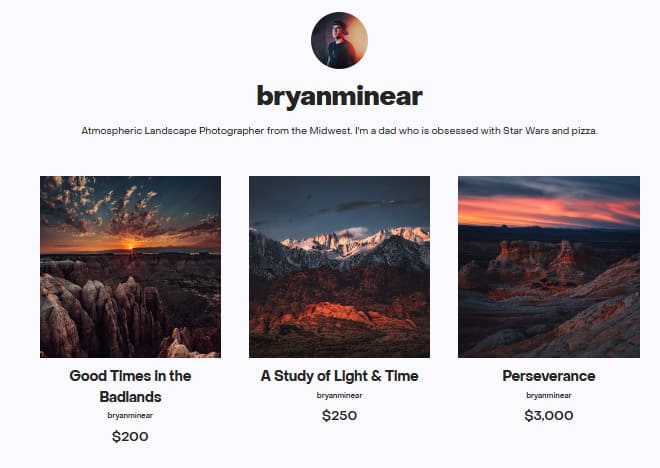Click the pink clouds in the Perseverance image

pos(549,210)
